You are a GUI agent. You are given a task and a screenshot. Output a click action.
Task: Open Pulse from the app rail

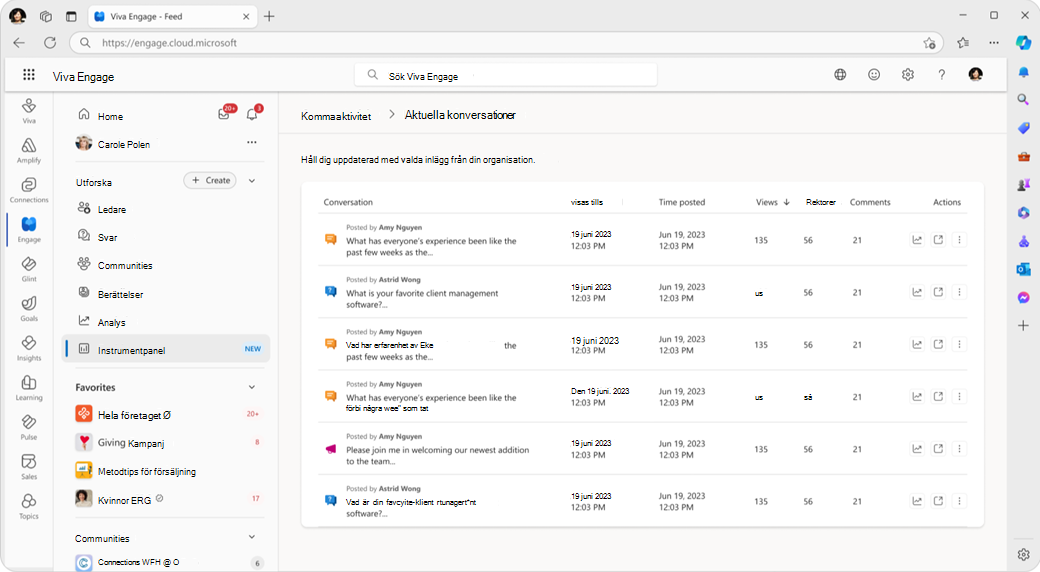coord(29,427)
